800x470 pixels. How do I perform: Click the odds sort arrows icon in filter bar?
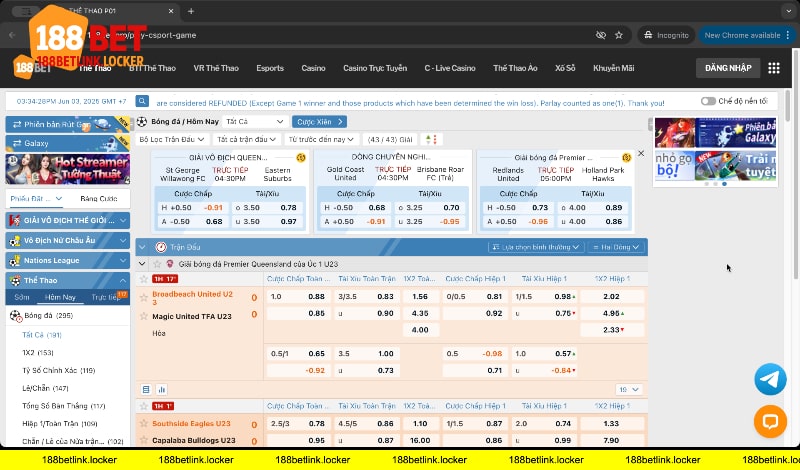point(431,139)
